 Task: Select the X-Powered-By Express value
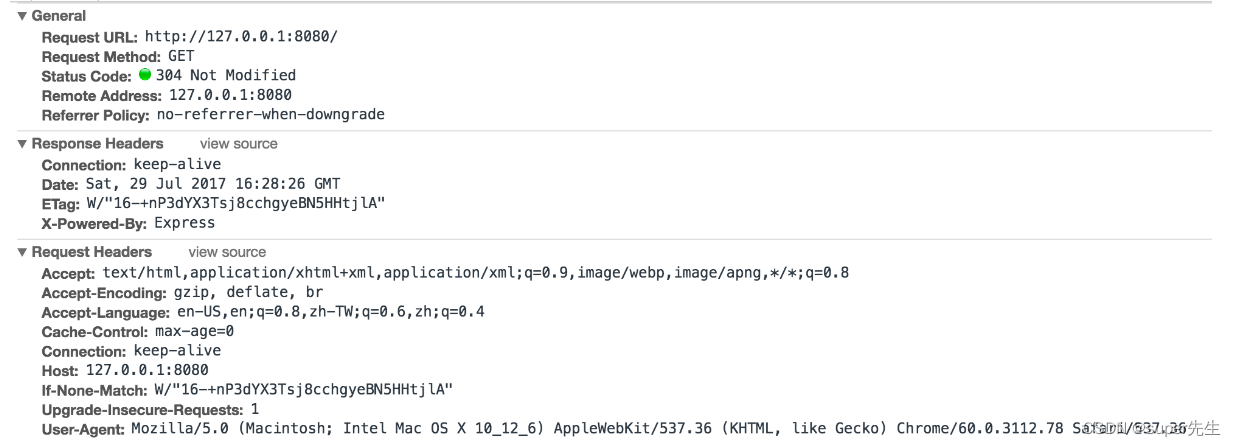(x=185, y=222)
